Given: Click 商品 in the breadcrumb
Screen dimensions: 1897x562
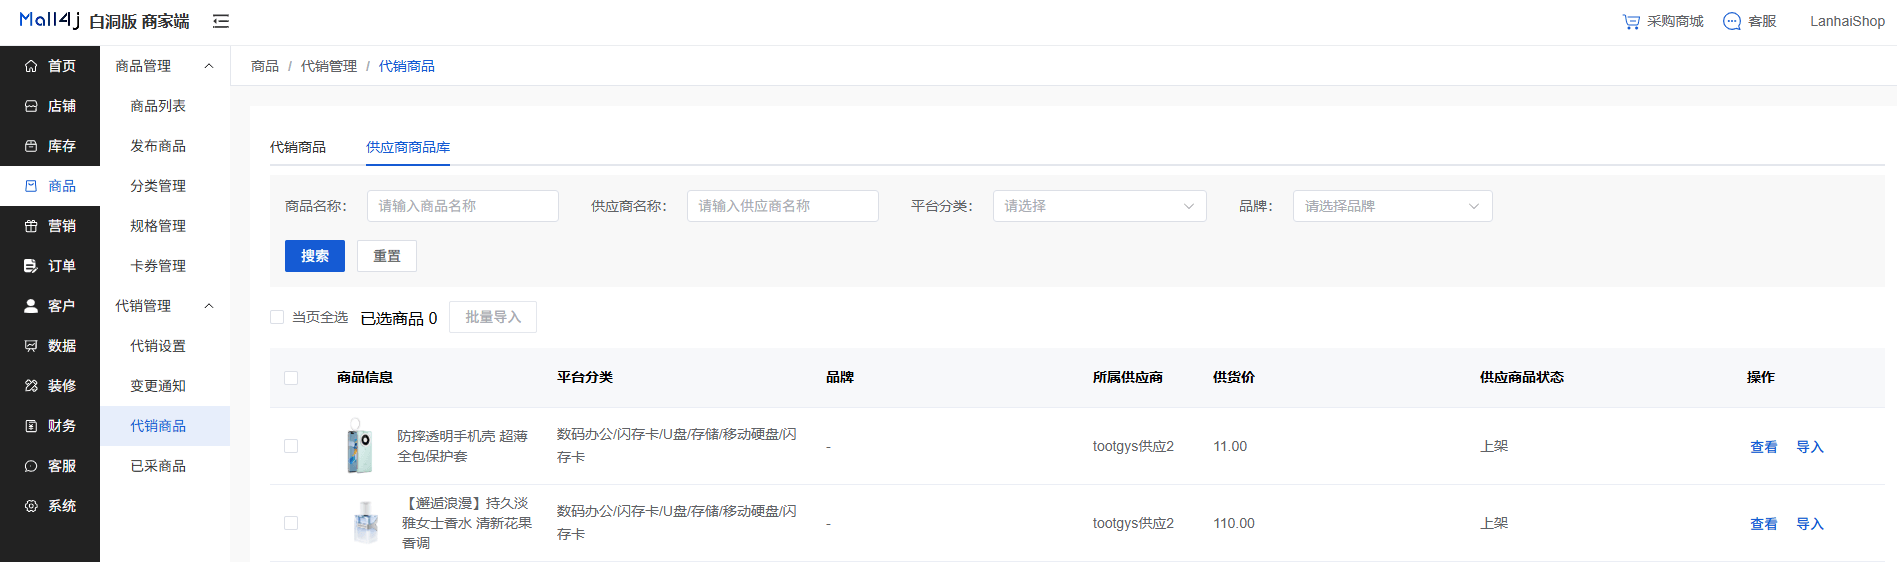Looking at the screenshot, I should [265, 66].
